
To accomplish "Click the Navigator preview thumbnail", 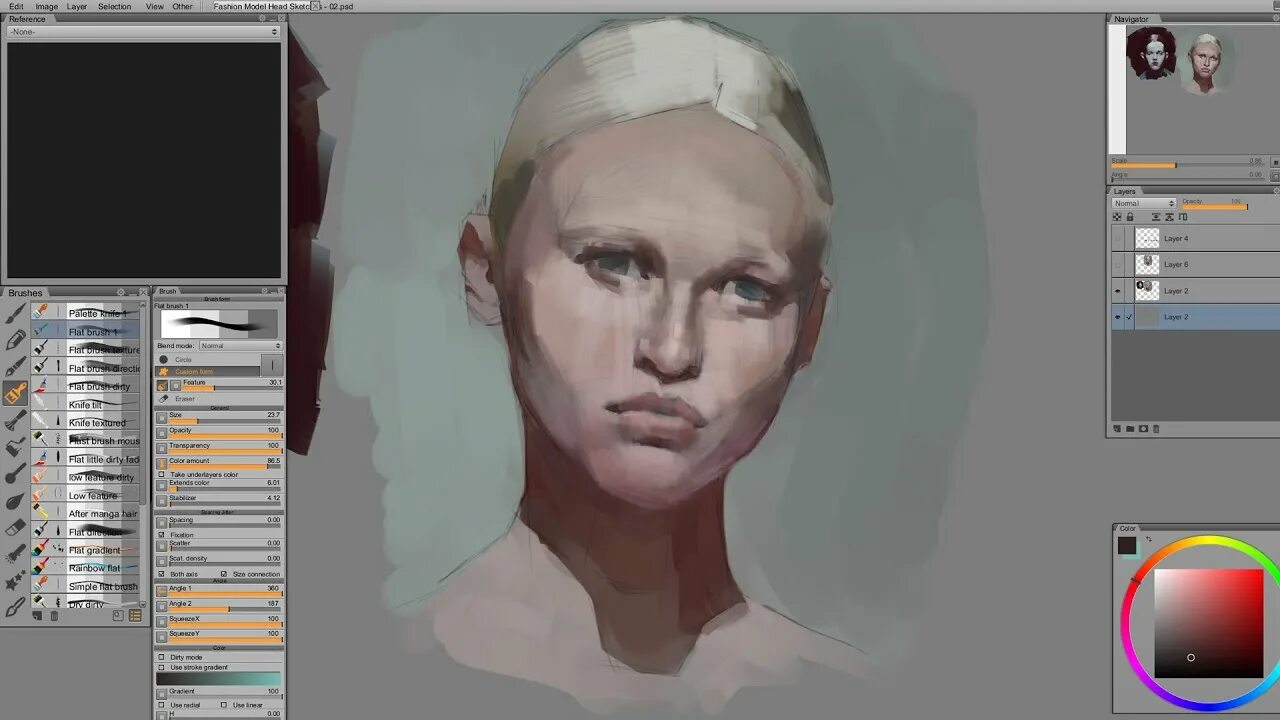I will point(1180,60).
